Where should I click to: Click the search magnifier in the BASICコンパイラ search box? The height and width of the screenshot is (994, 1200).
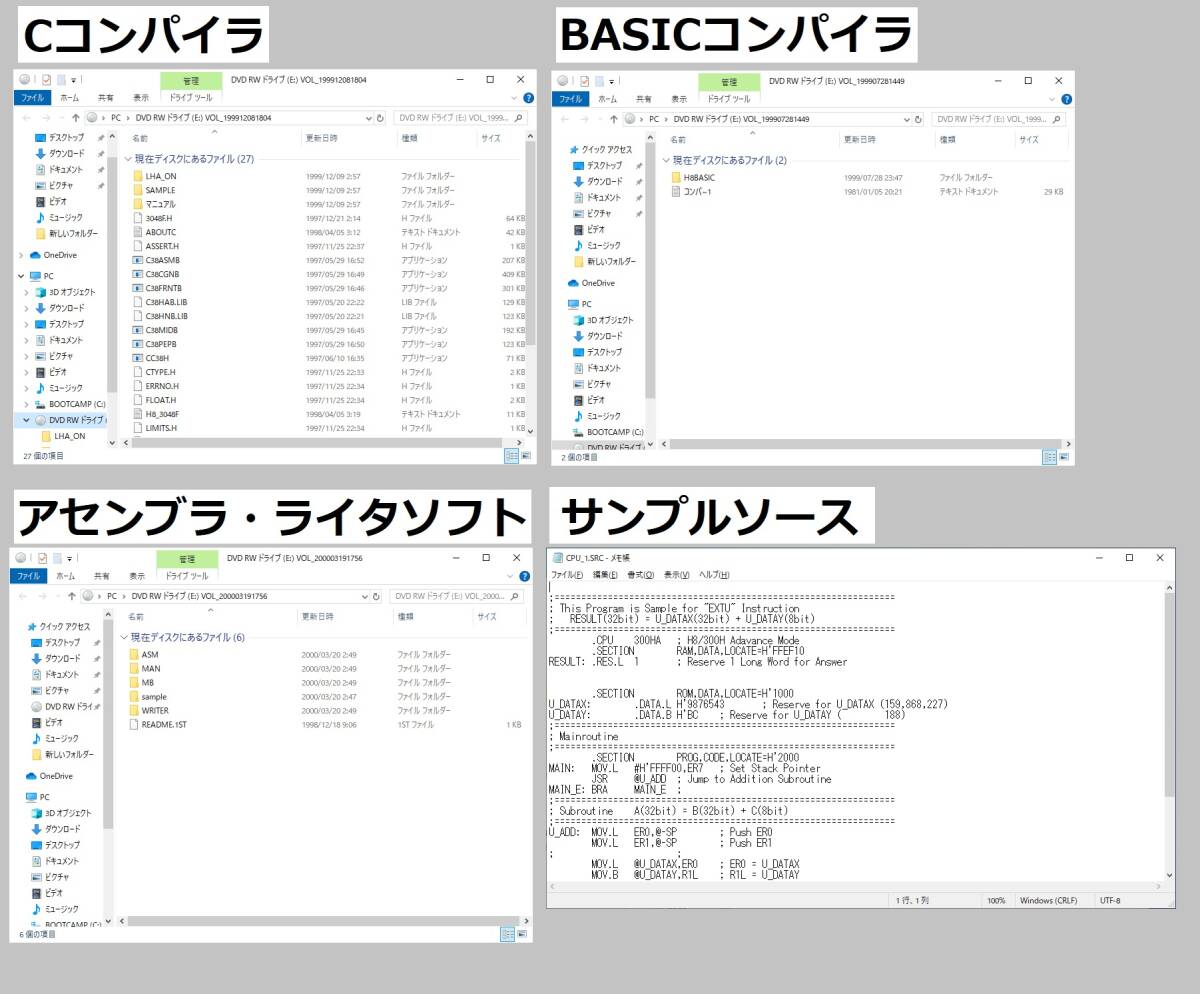coord(1057,117)
